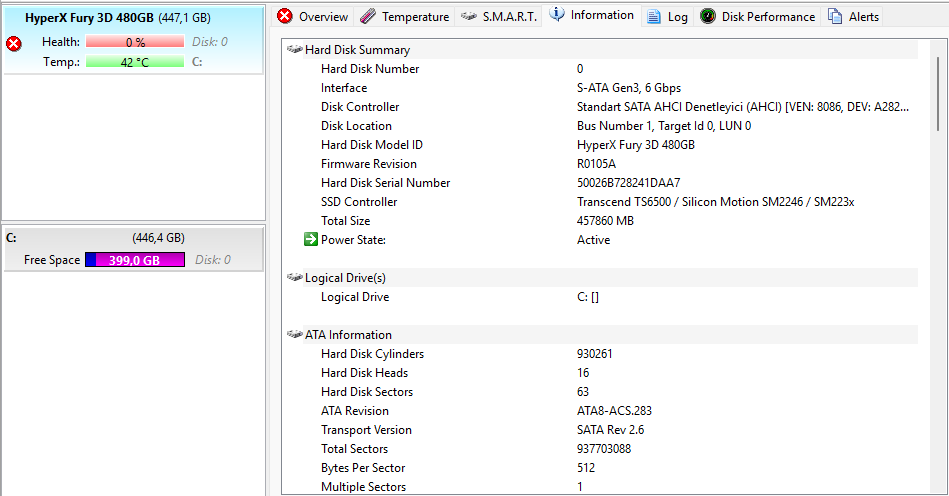This screenshot has height=496, width=949.
Task: Click the disk icon beside ATA Information
Action: point(295,334)
